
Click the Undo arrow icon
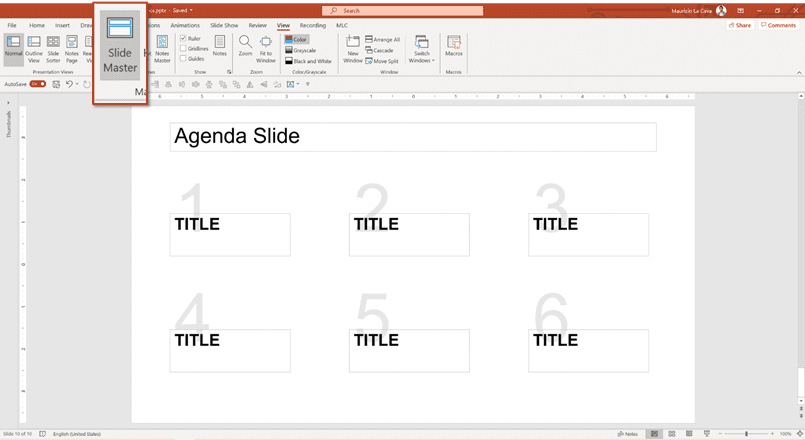(69, 84)
